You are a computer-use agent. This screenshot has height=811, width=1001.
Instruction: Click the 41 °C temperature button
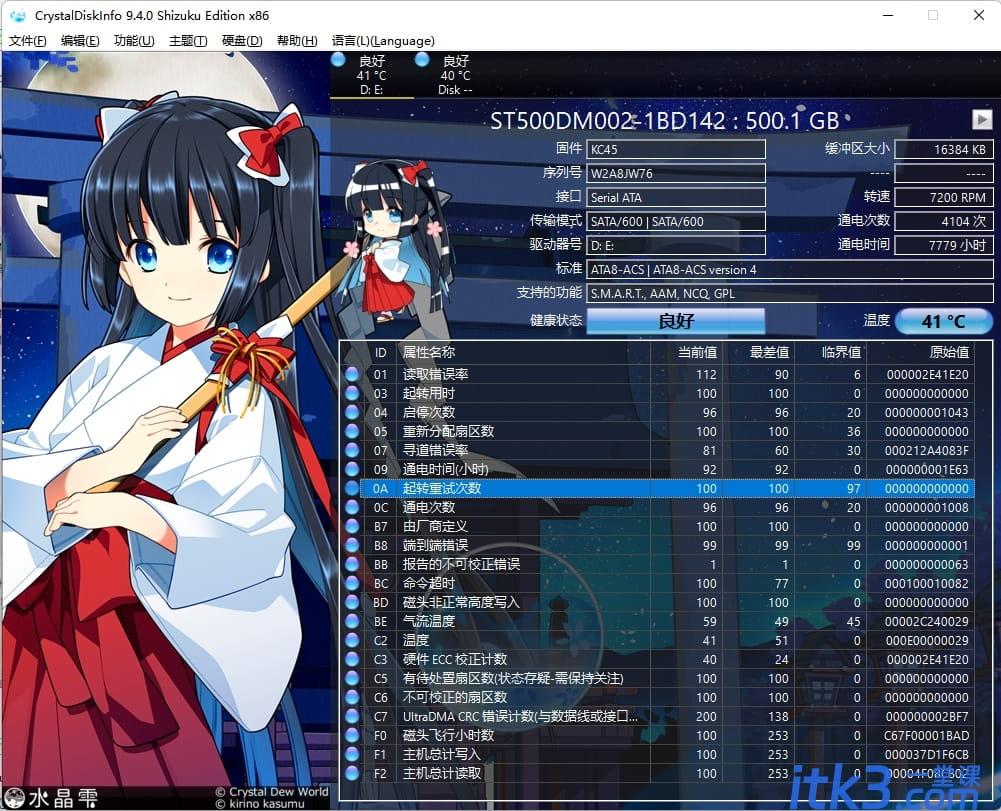(944, 321)
